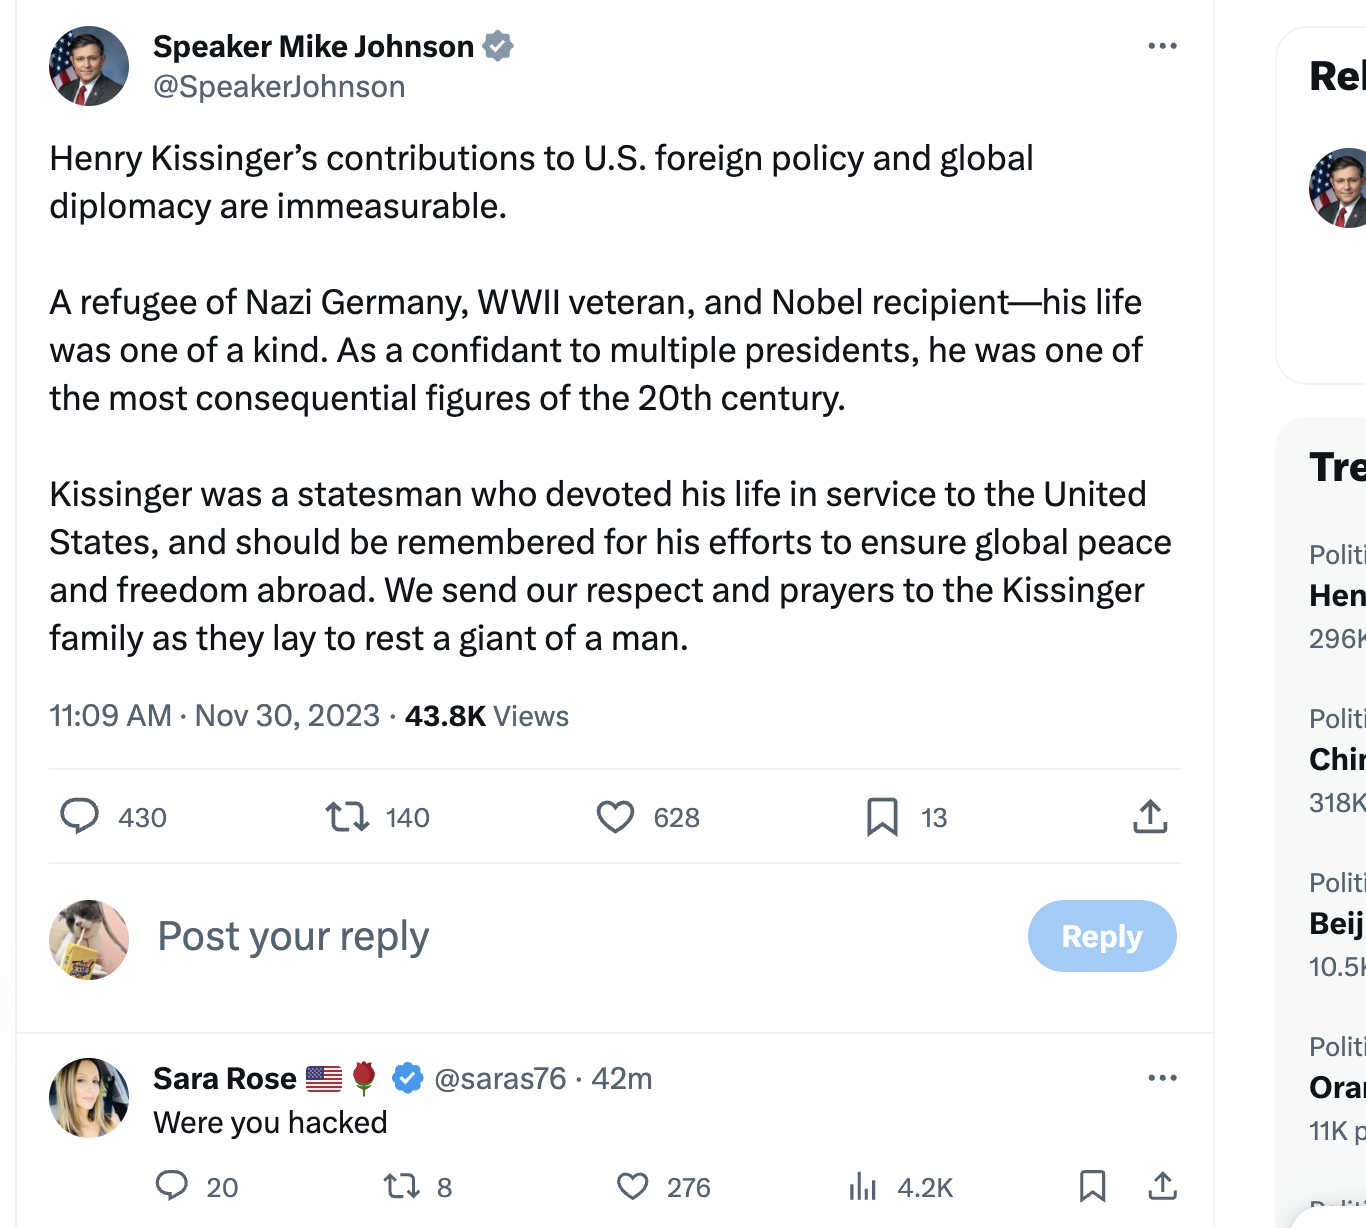Share Sara Rose's reply
1366x1228 pixels.
point(1161,1186)
